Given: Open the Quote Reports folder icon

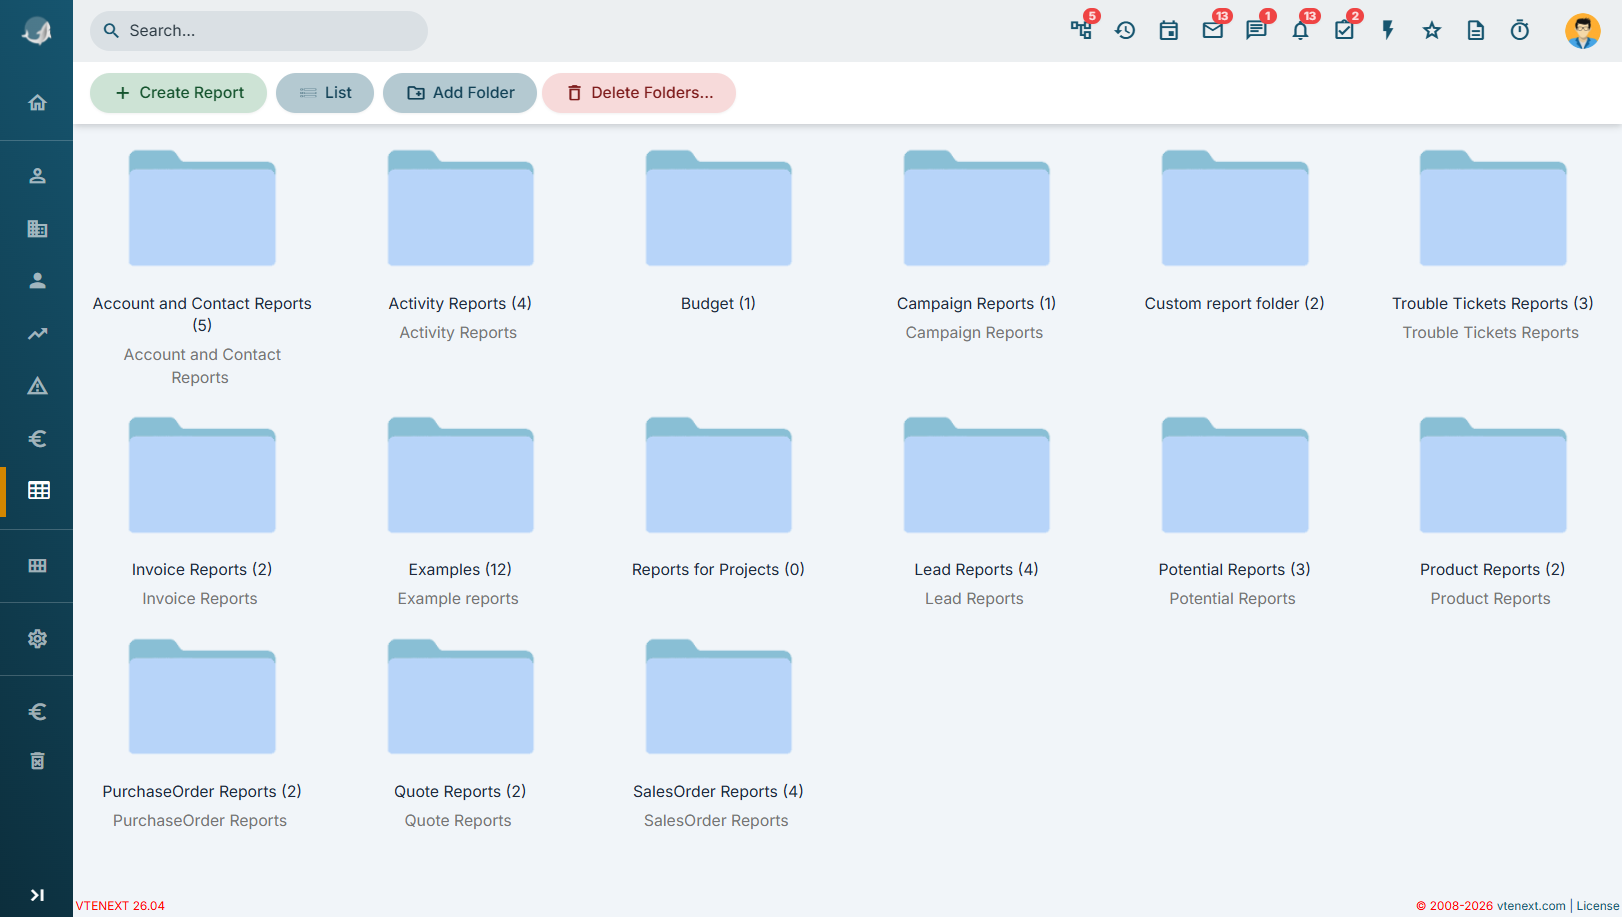Looking at the screenshot, I should pos(460,697).
